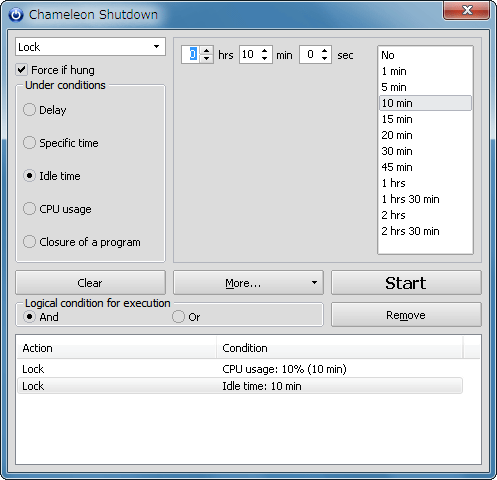
Task: Click the Chameleon Shutdown power icon in title bar
Action: [x=16, y=15]
